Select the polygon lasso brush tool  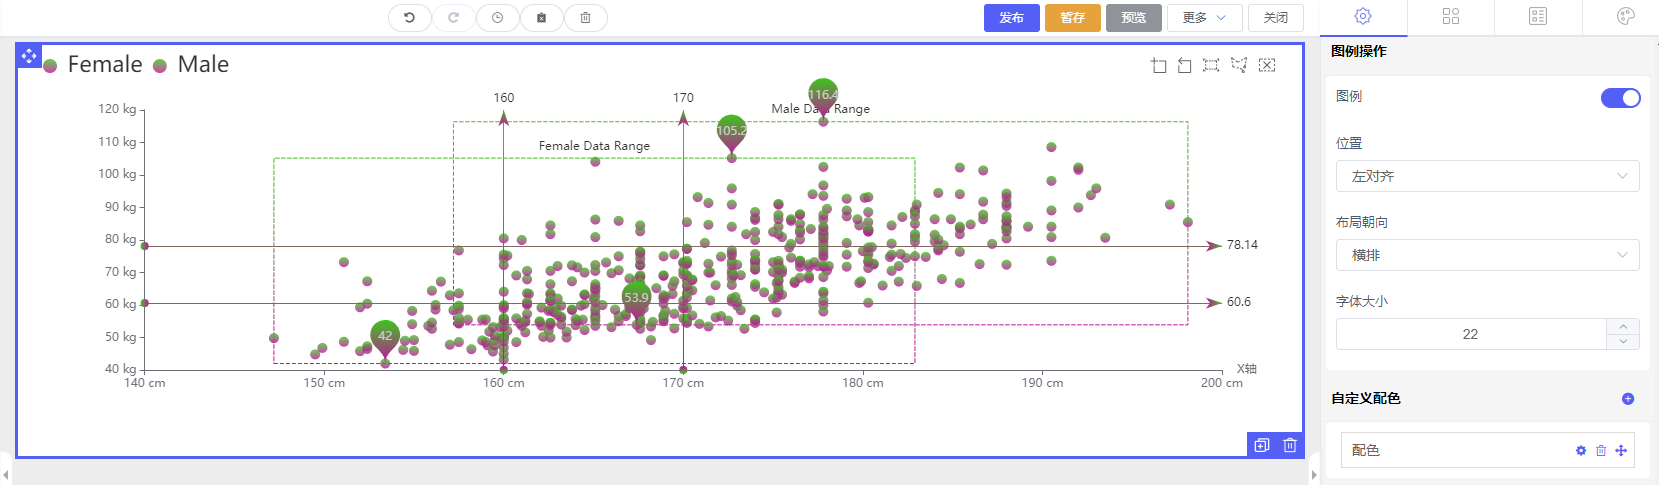coord(1239,66)
